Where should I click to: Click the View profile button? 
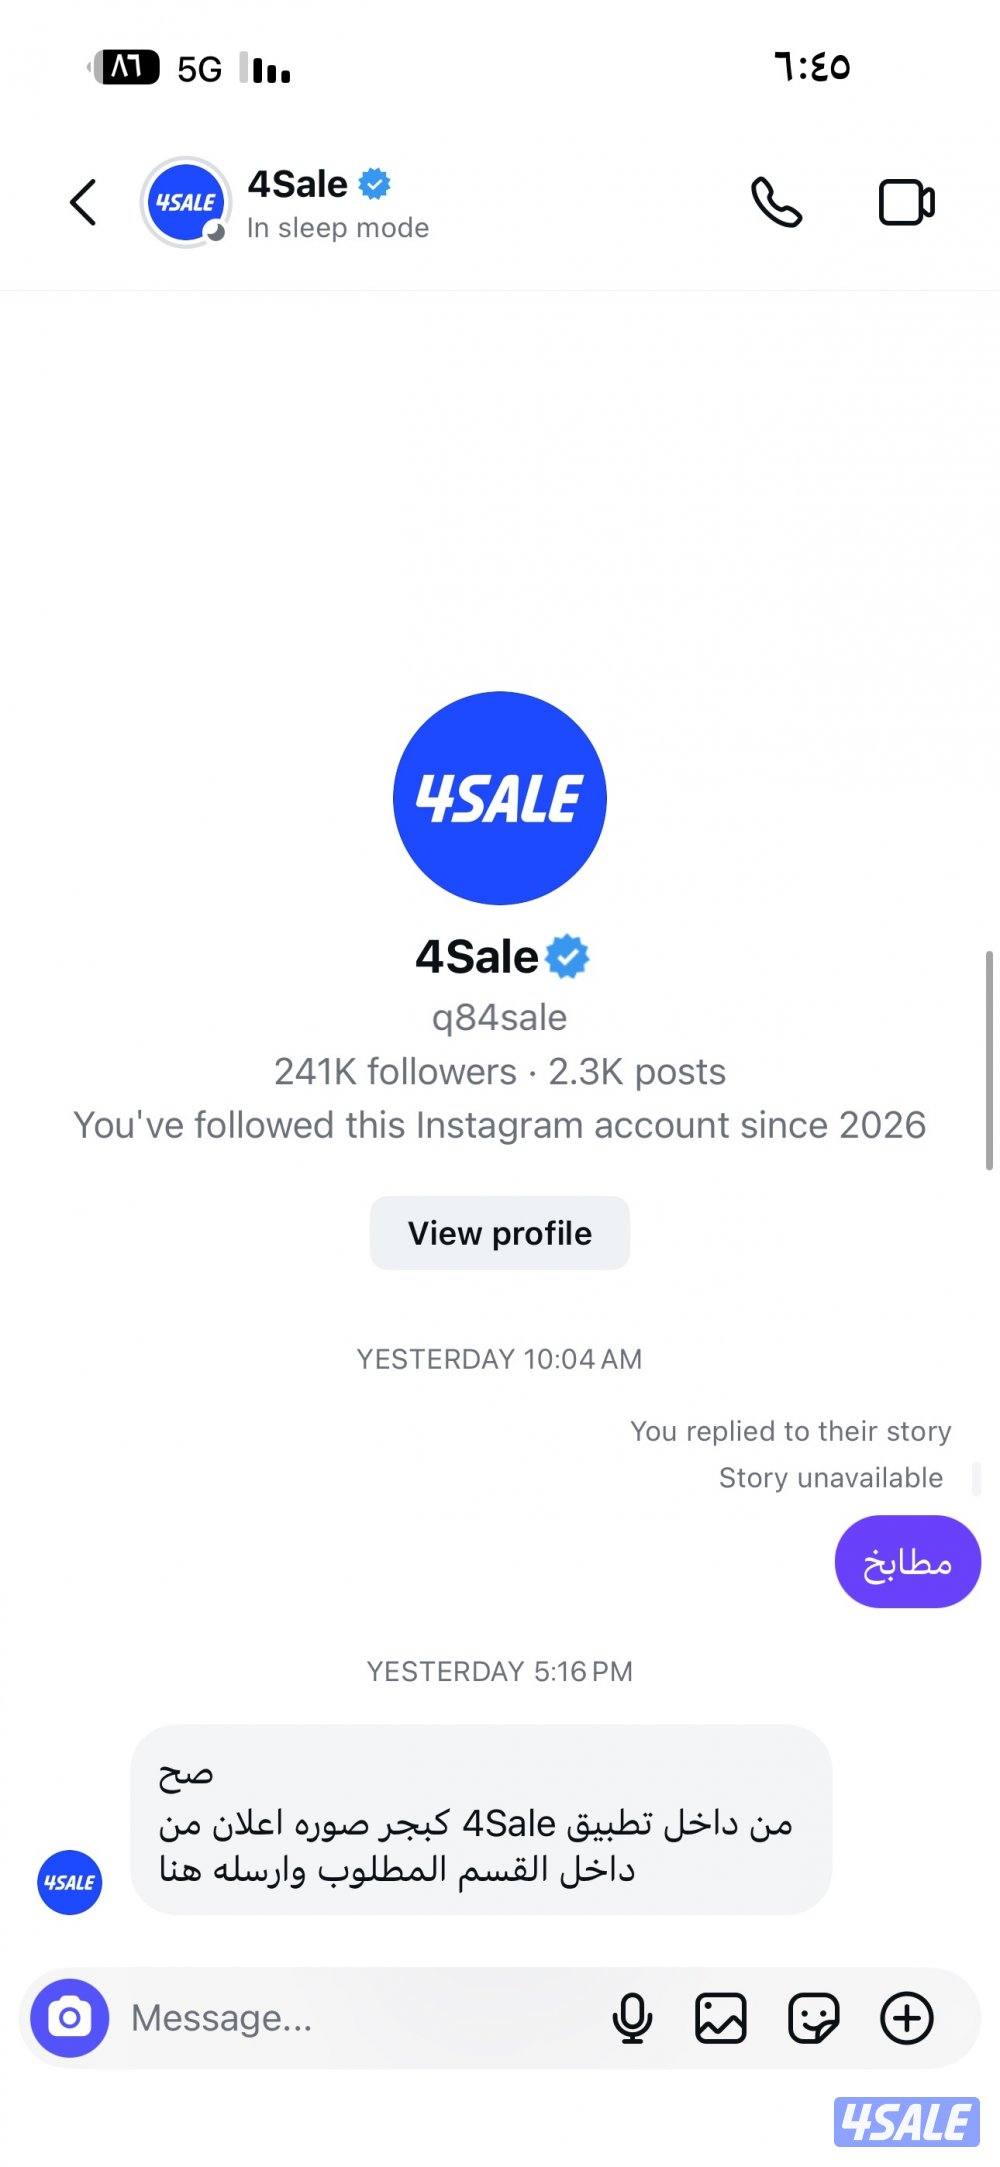pos(500,1233)
